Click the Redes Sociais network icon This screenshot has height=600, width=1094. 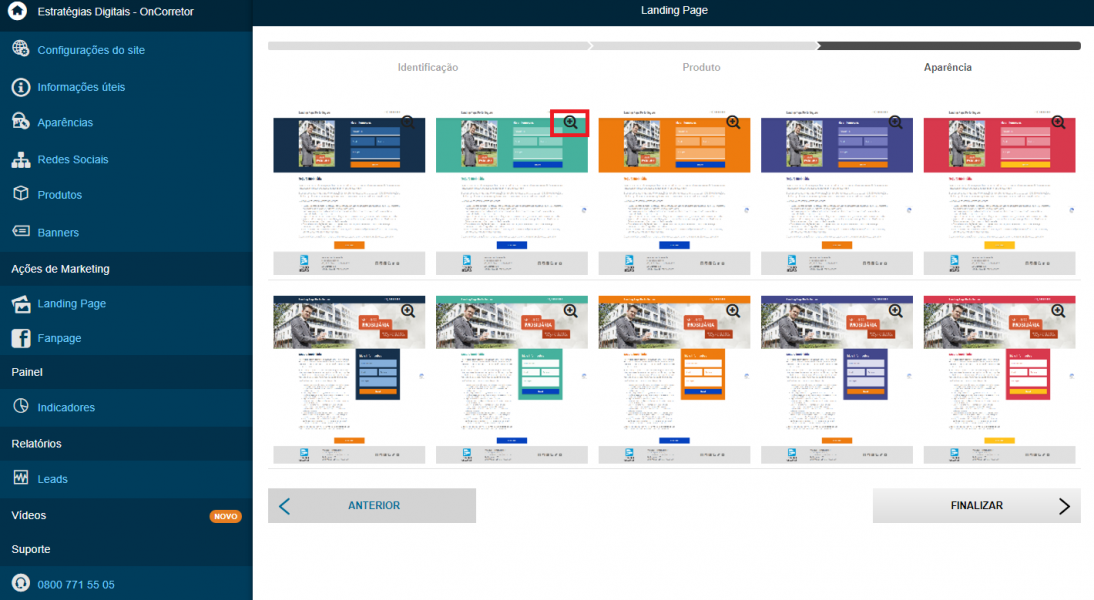click(x=21, y=159)
